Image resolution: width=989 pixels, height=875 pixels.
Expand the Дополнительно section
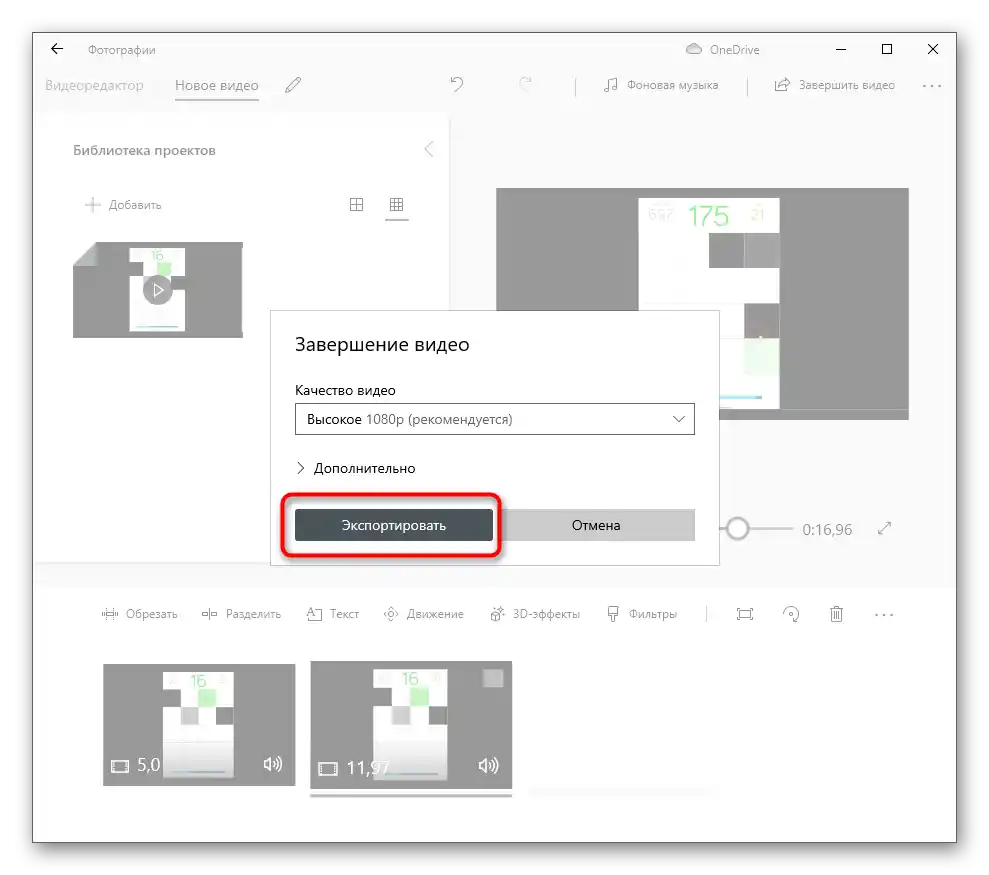click(356, 468)
